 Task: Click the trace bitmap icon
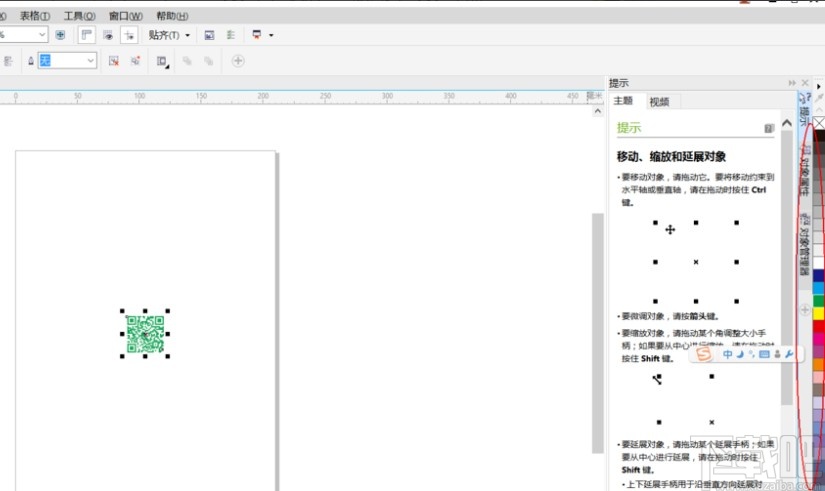[x=135, y=61]
